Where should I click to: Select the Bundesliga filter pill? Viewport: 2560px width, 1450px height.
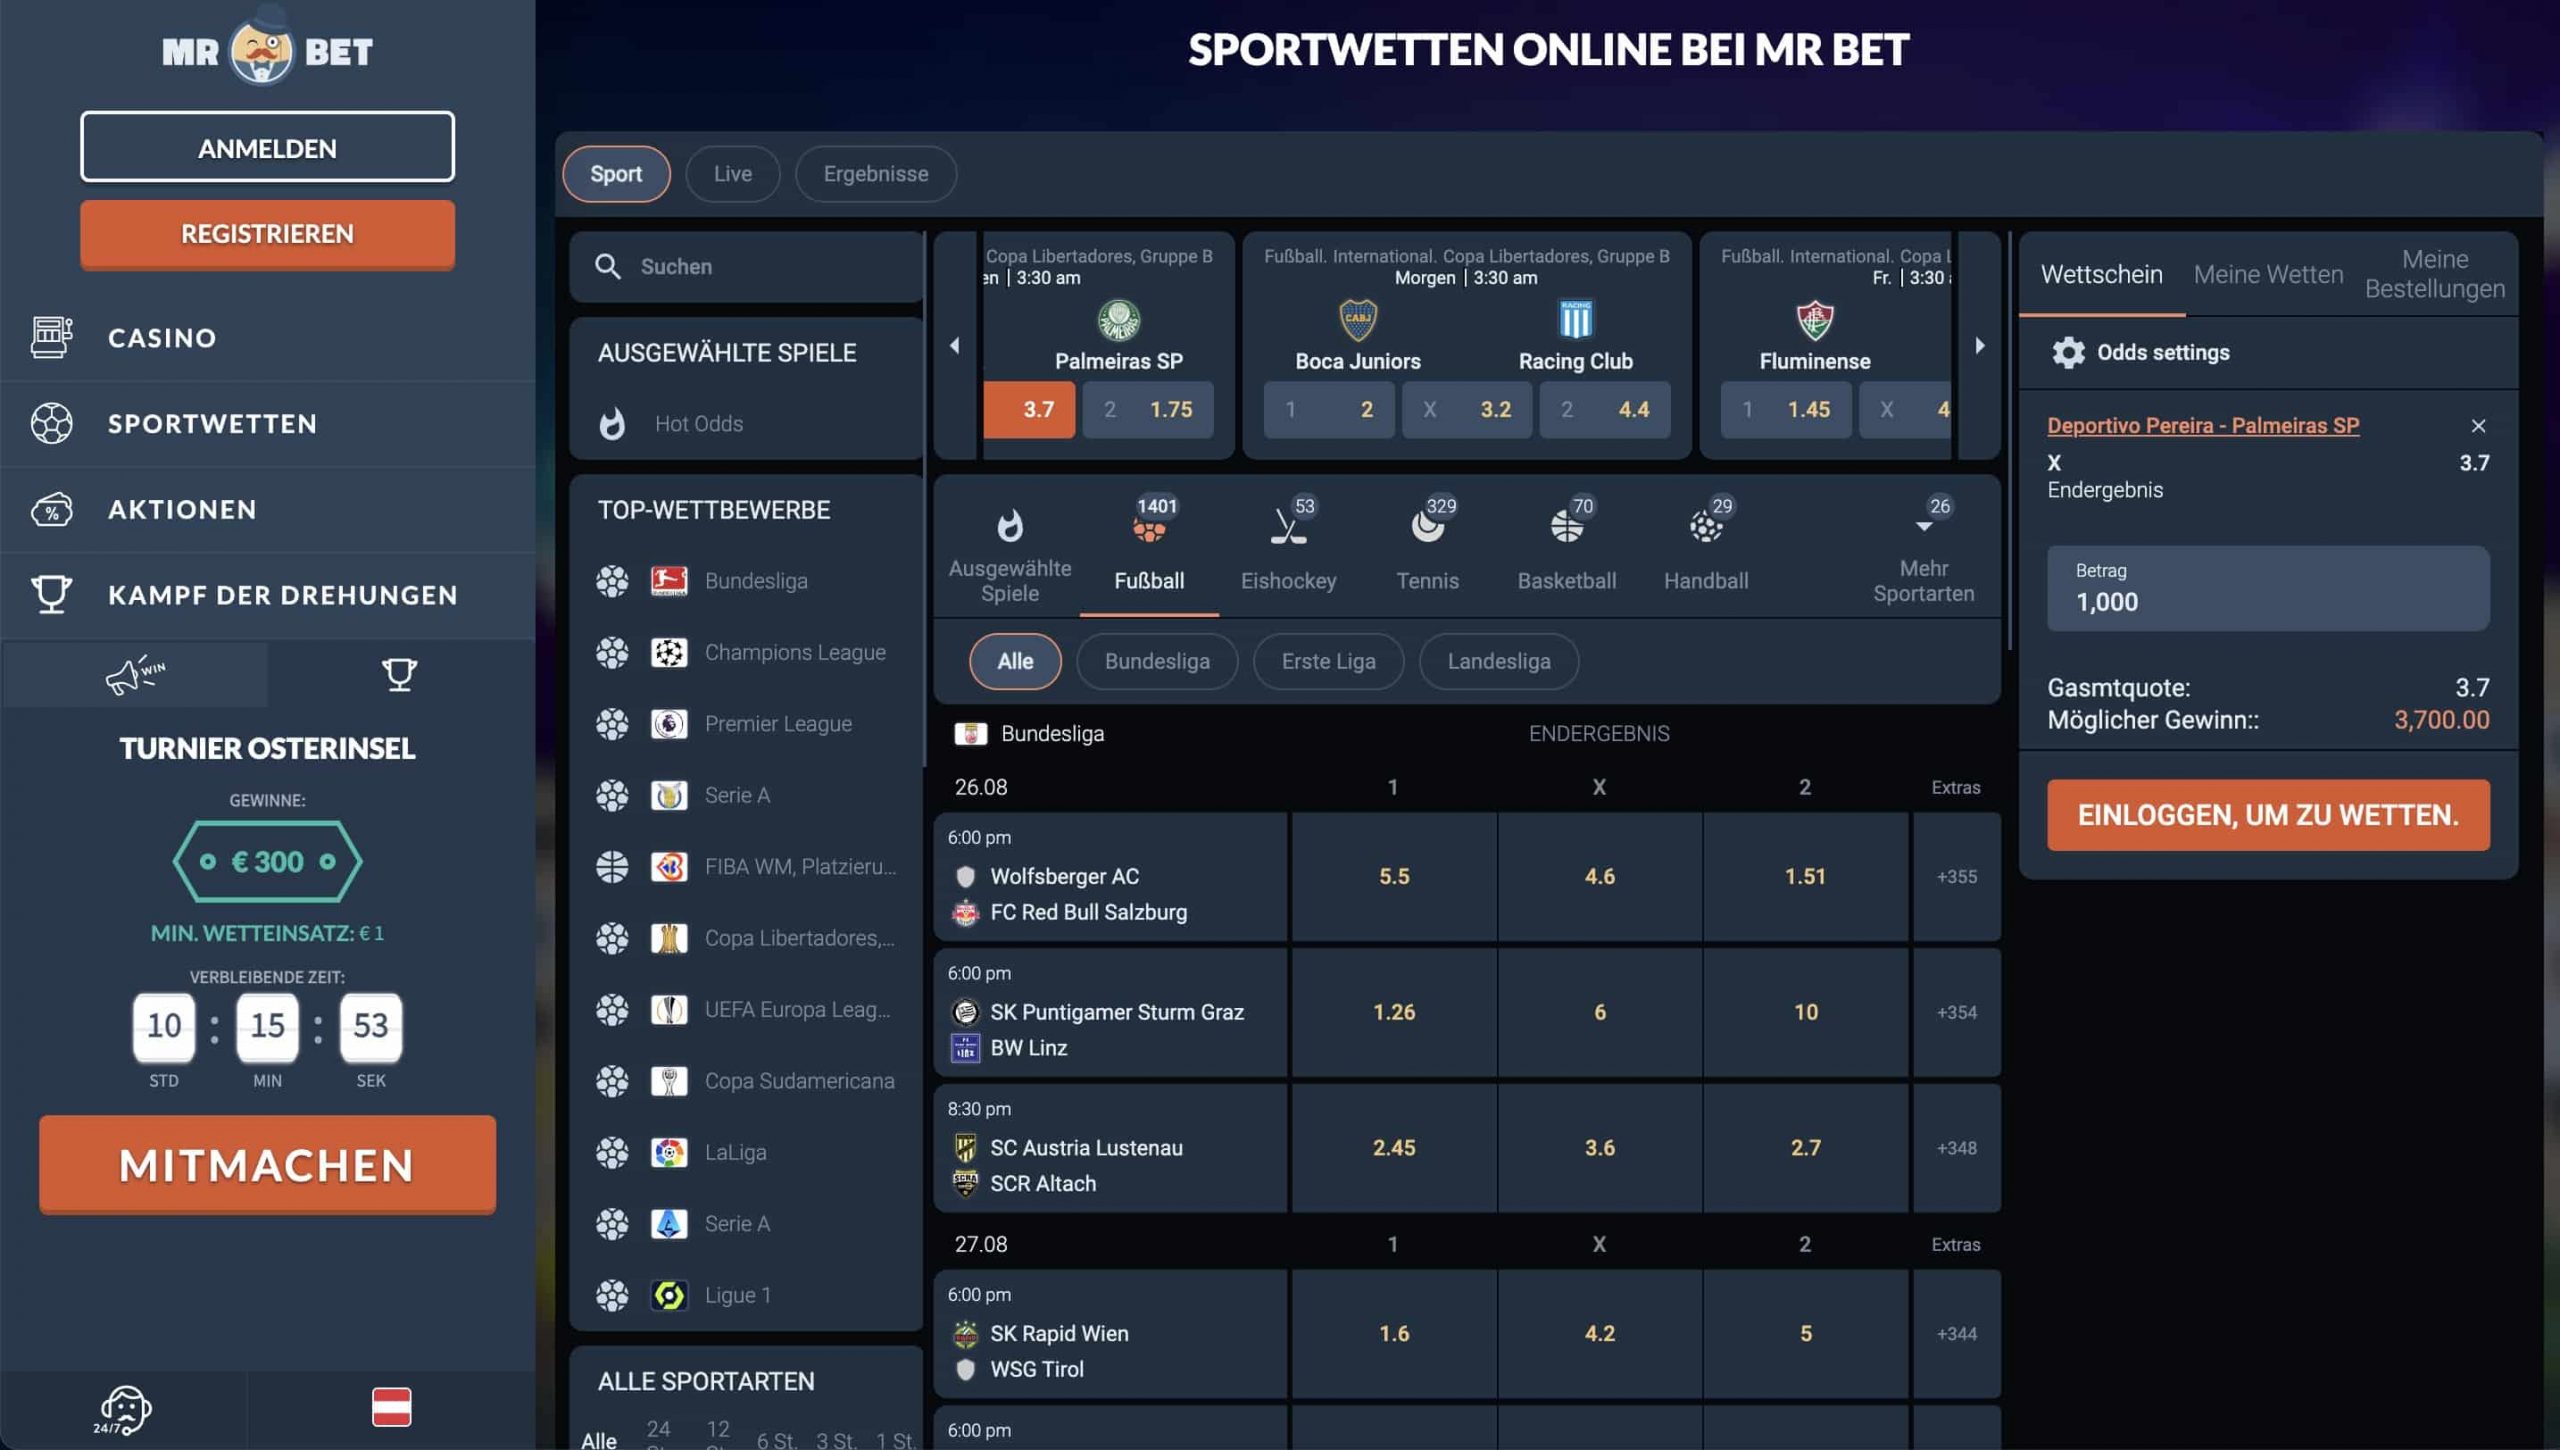pos(1157,661)
